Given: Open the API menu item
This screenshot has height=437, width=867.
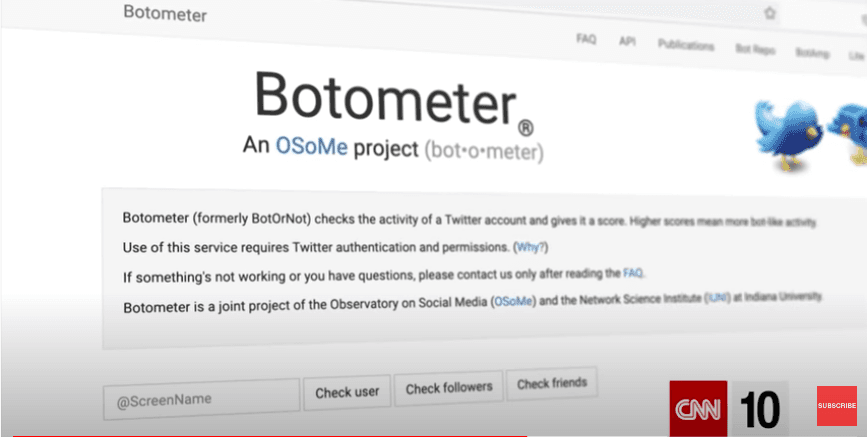Looking at the screenshot, I should pyautogui.click(x=627, y=41).
